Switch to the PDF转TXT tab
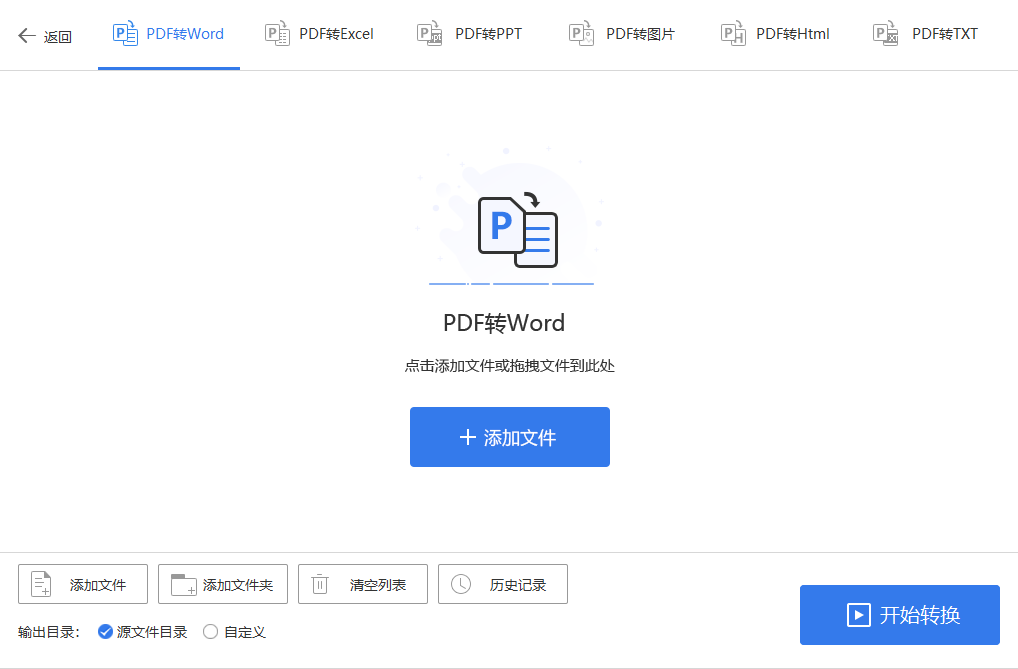 pos(926,34)
